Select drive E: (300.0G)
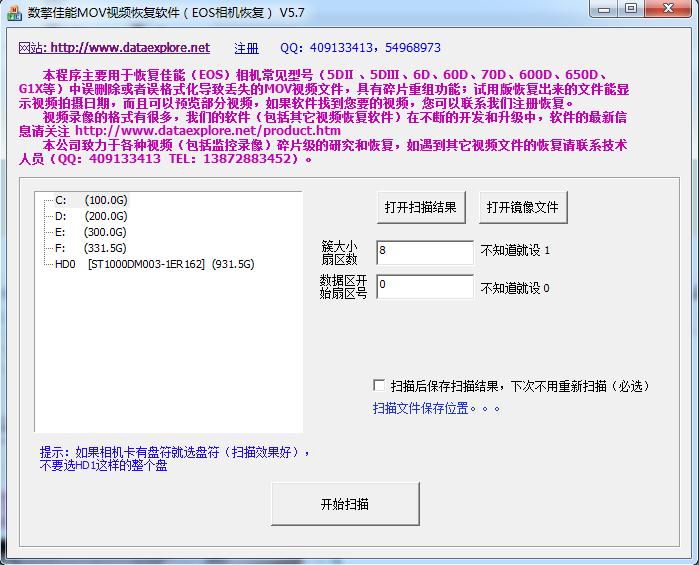The width and height of the screenshot is (699, 565). point(90,232)
